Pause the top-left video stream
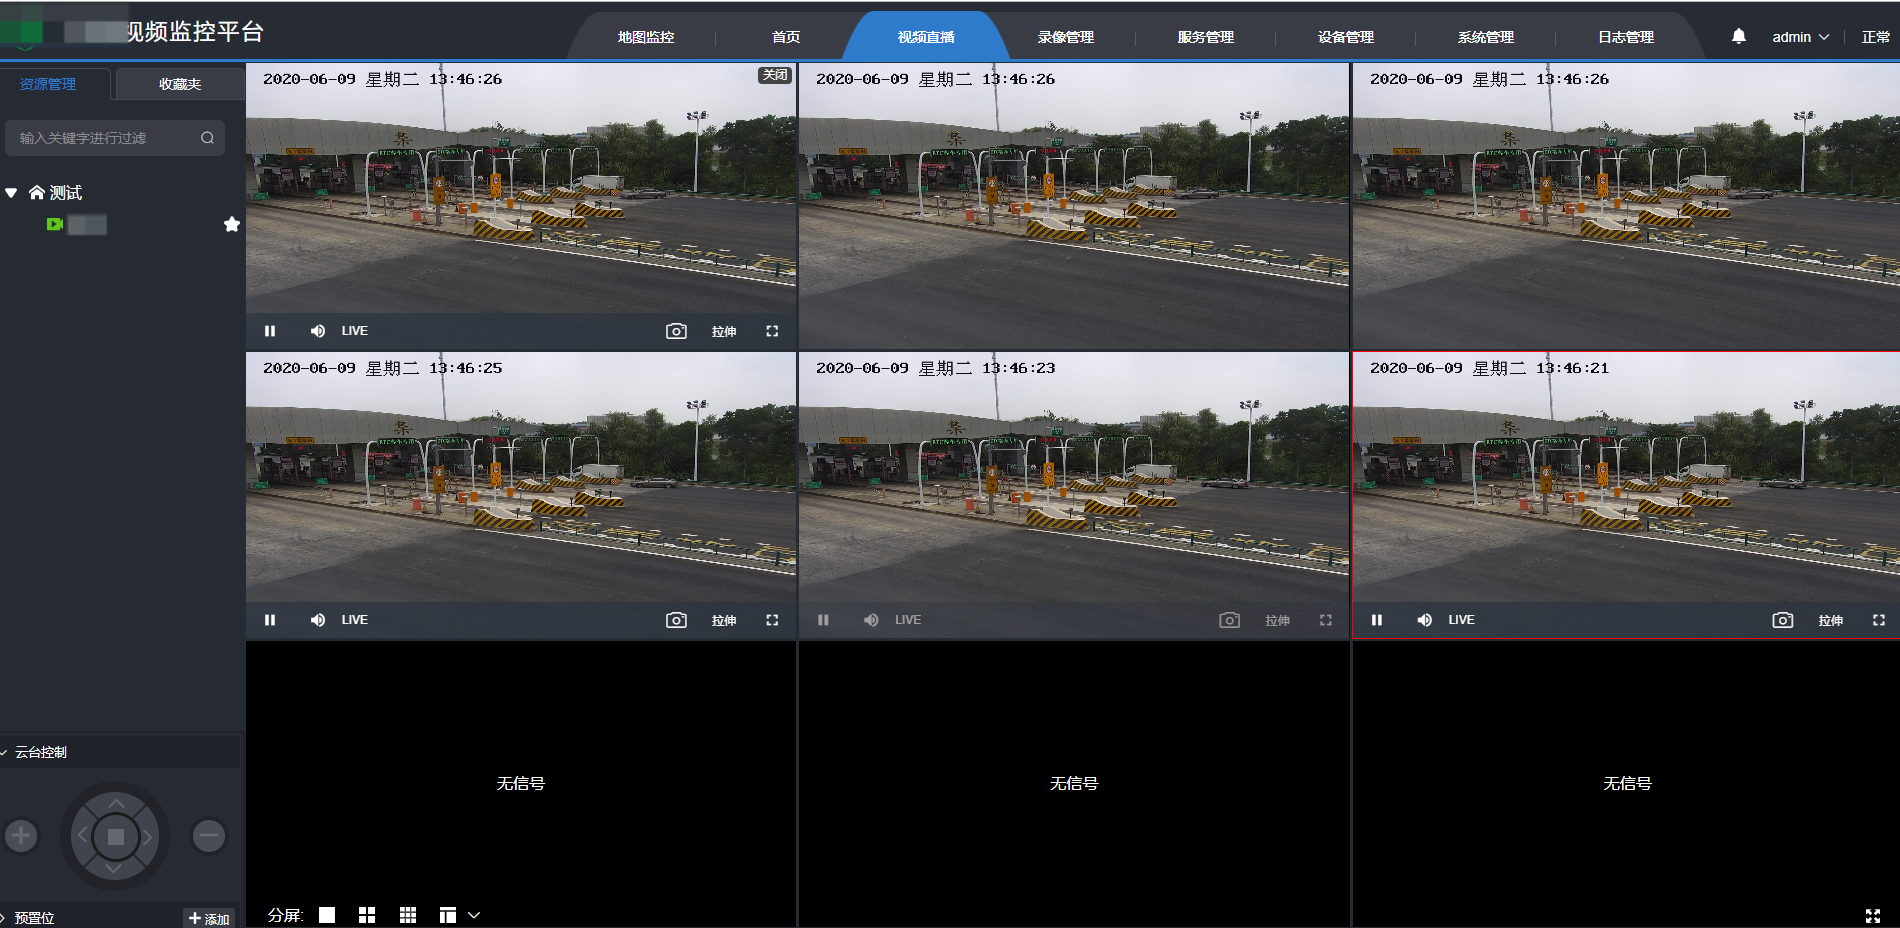 click(x=270, y=331)
